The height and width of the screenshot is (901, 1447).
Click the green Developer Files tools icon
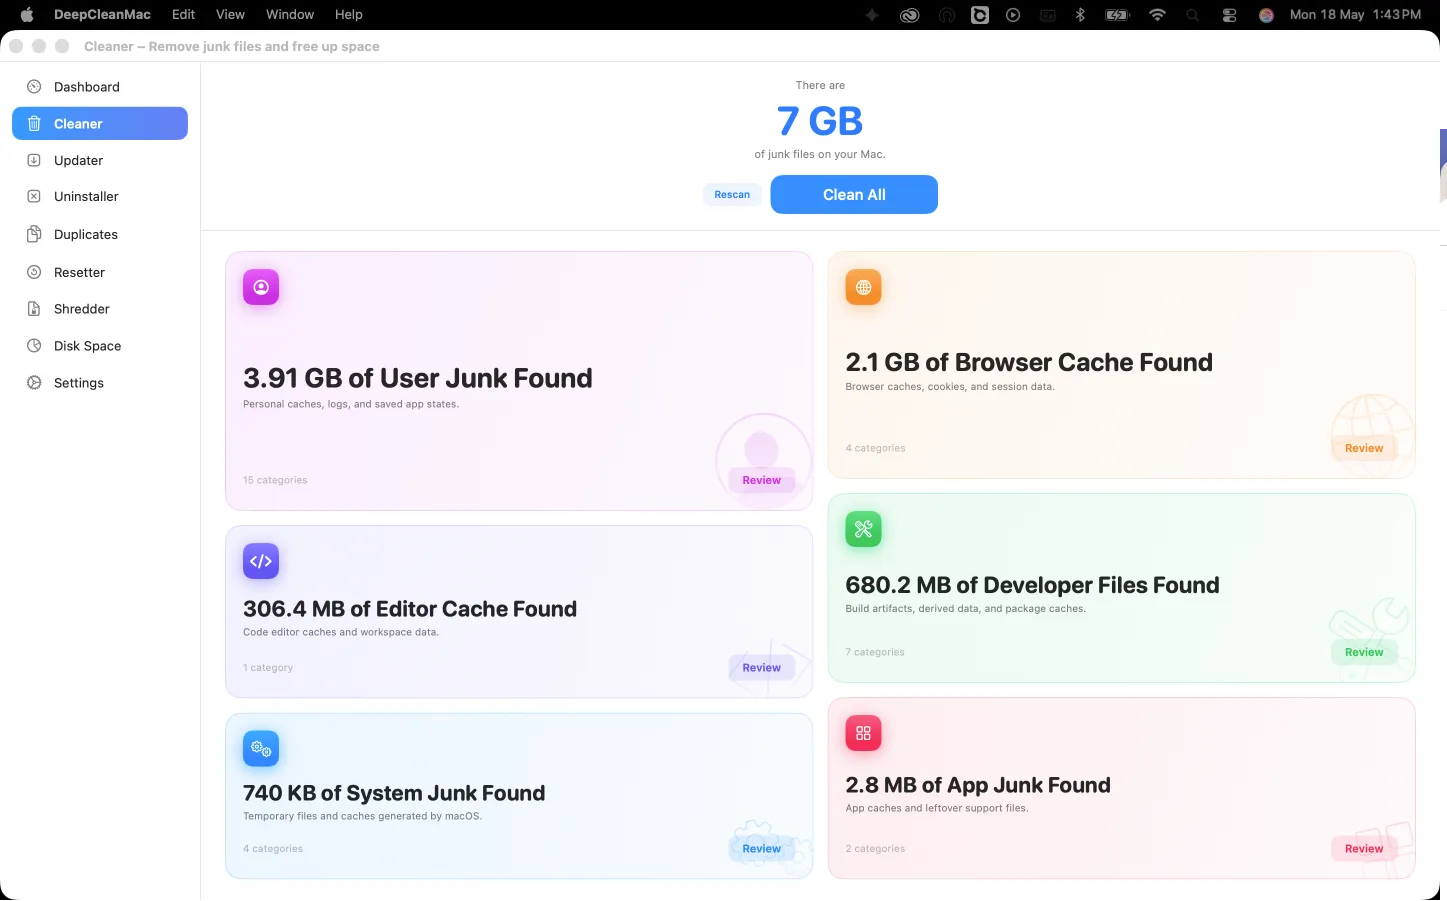863,529
